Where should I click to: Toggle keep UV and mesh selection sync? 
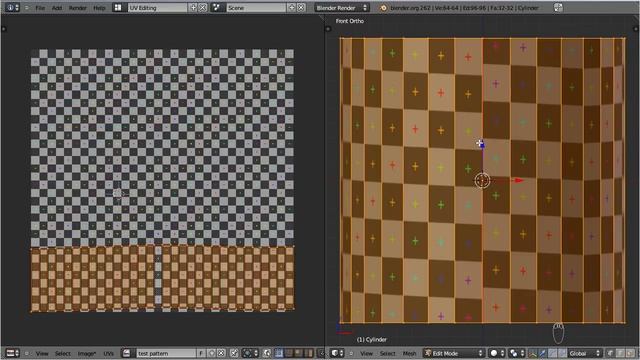[267, 353]
